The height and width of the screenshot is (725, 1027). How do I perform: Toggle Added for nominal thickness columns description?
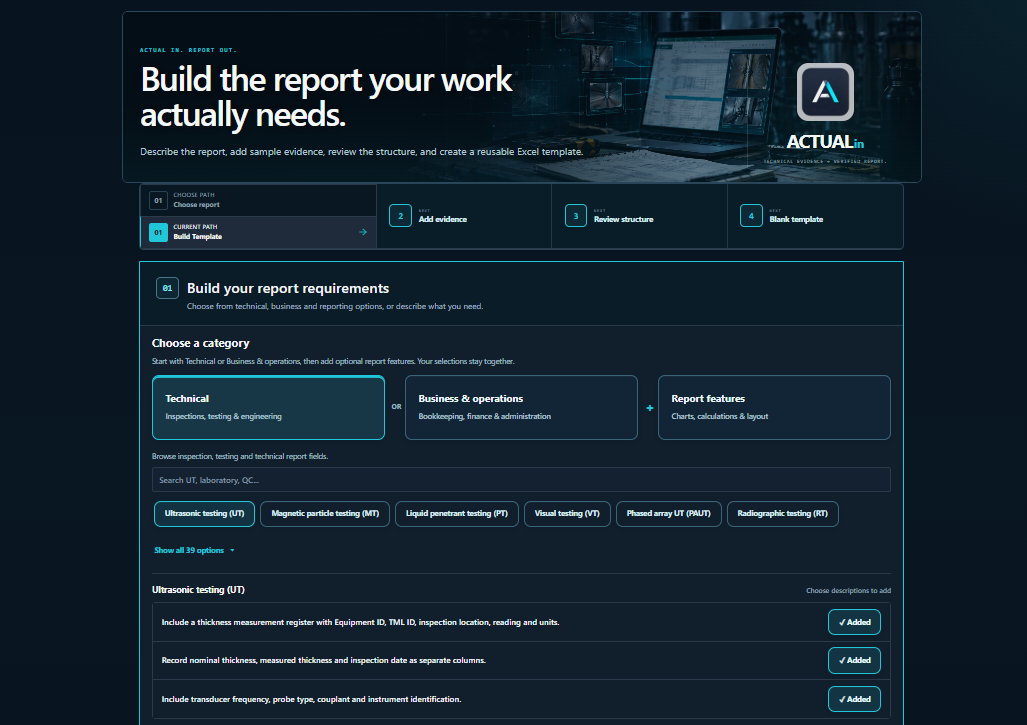click(x=854, y=661)
